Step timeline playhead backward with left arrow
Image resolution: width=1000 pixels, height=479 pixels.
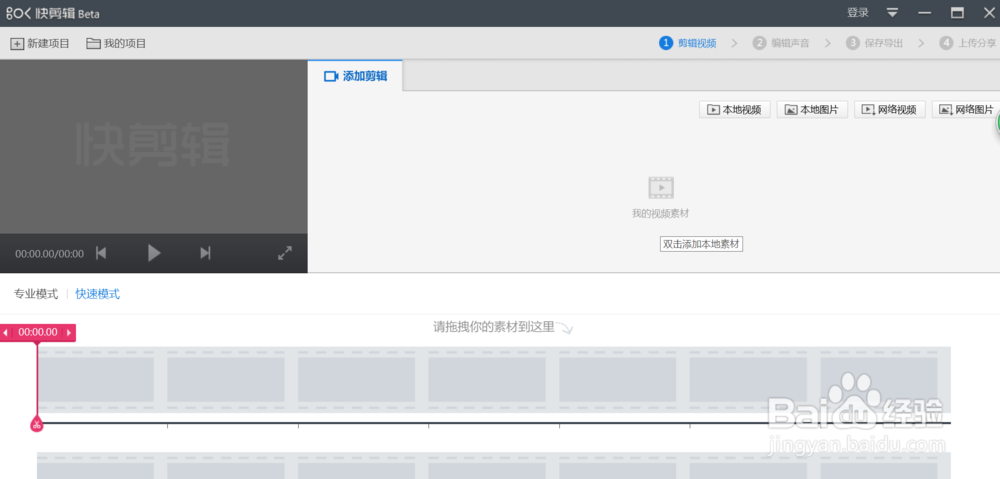click(6, 332)
